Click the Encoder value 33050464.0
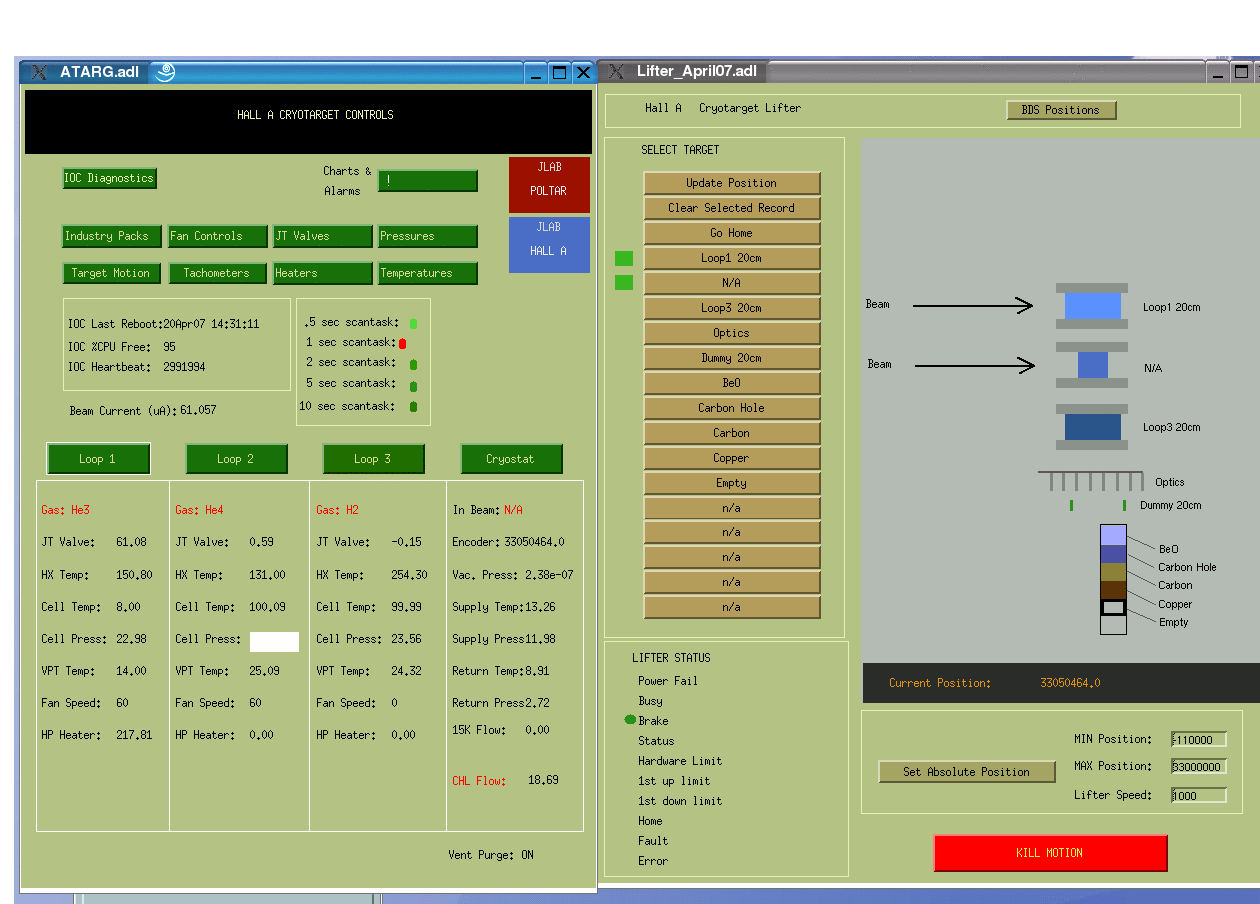Image resolution: width=1260 pixels, height=904 pixels. click(533, 542)
